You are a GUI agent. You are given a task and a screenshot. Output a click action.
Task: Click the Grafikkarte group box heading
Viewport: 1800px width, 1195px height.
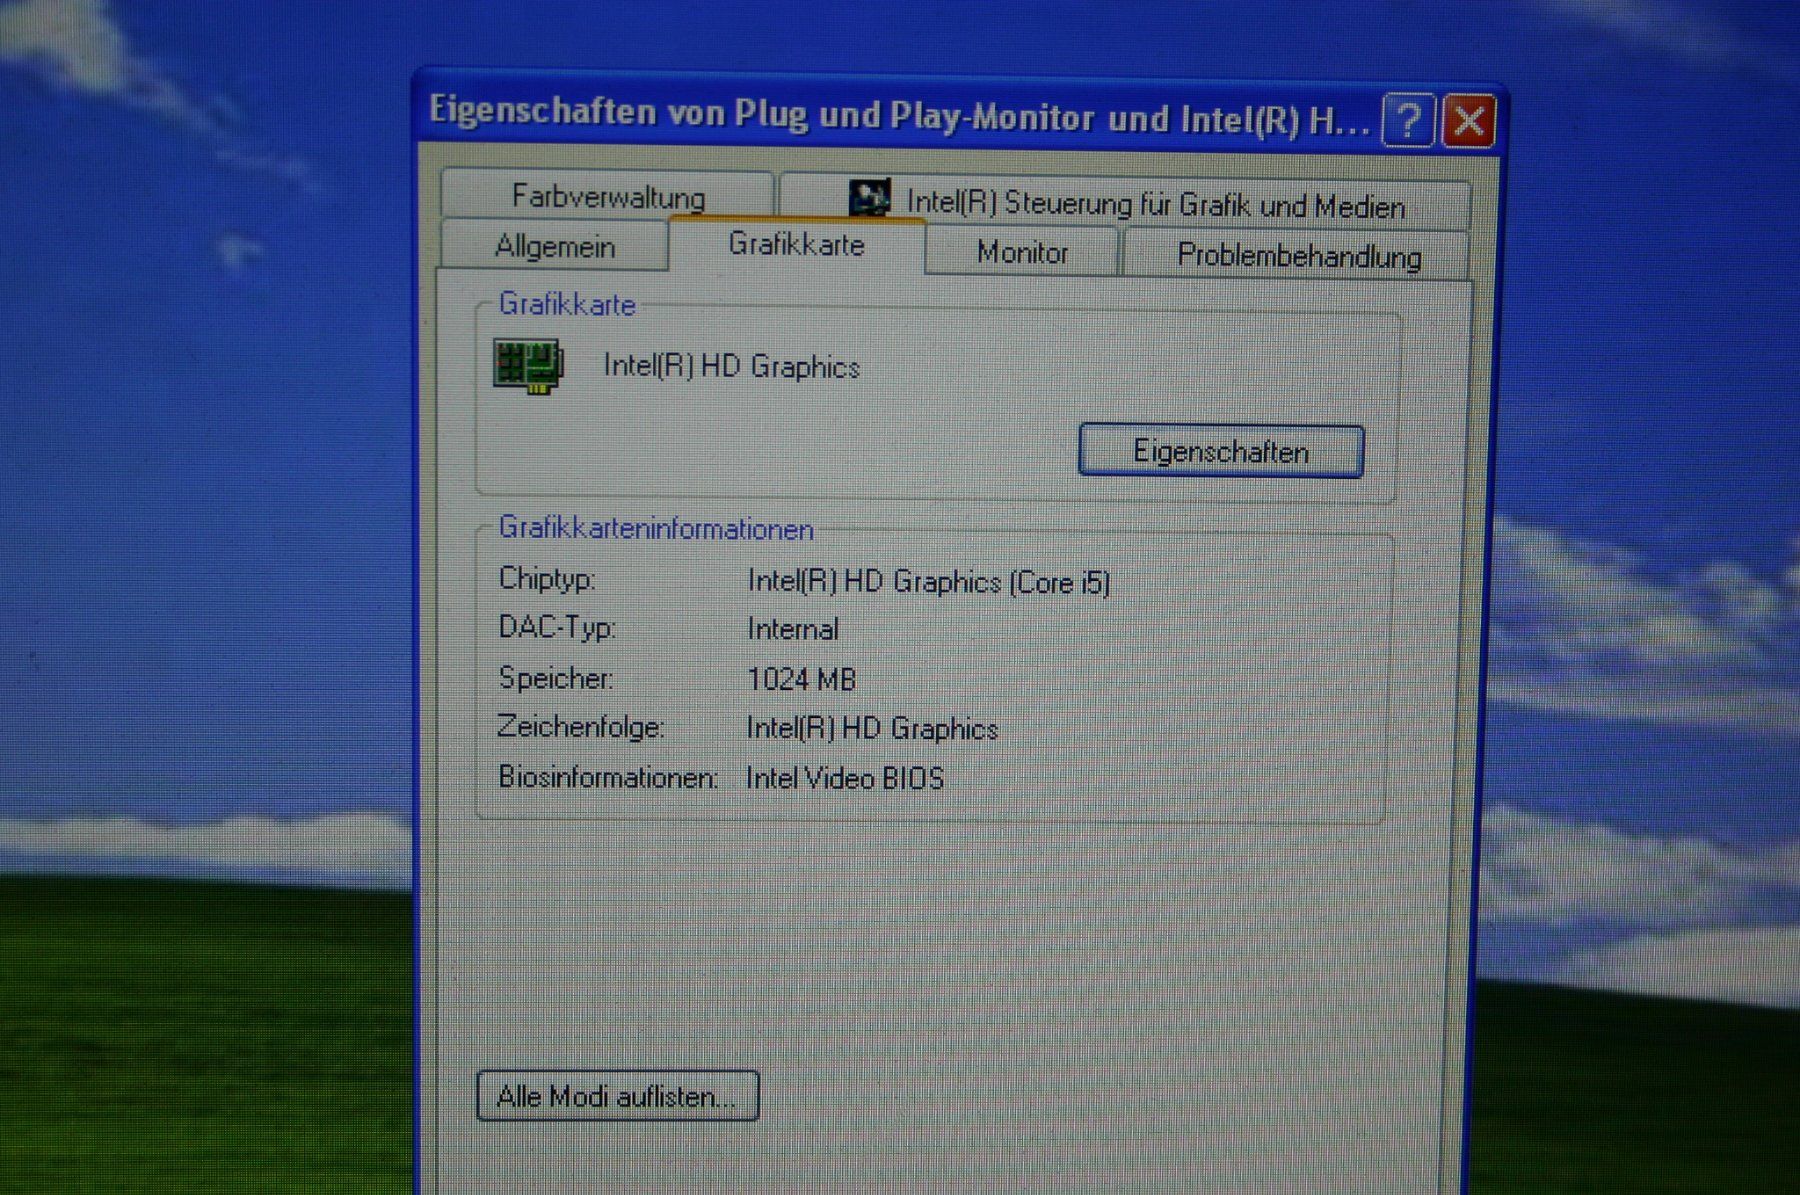(x=567, y=304)
